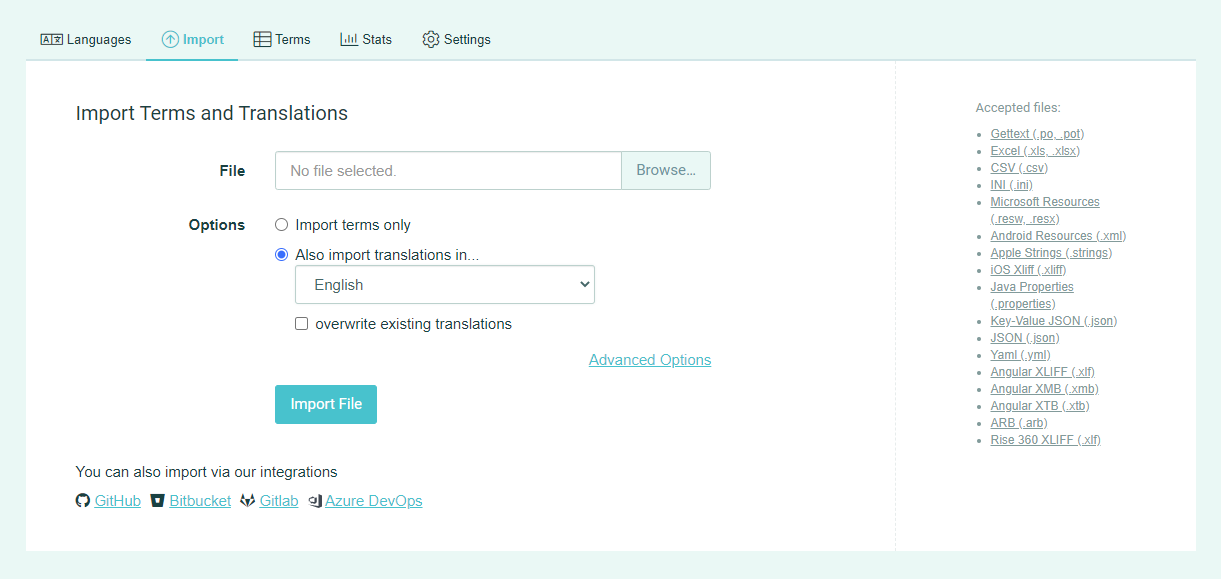
Task: Click the Azure DevOps logo icon
Action: 315,501
